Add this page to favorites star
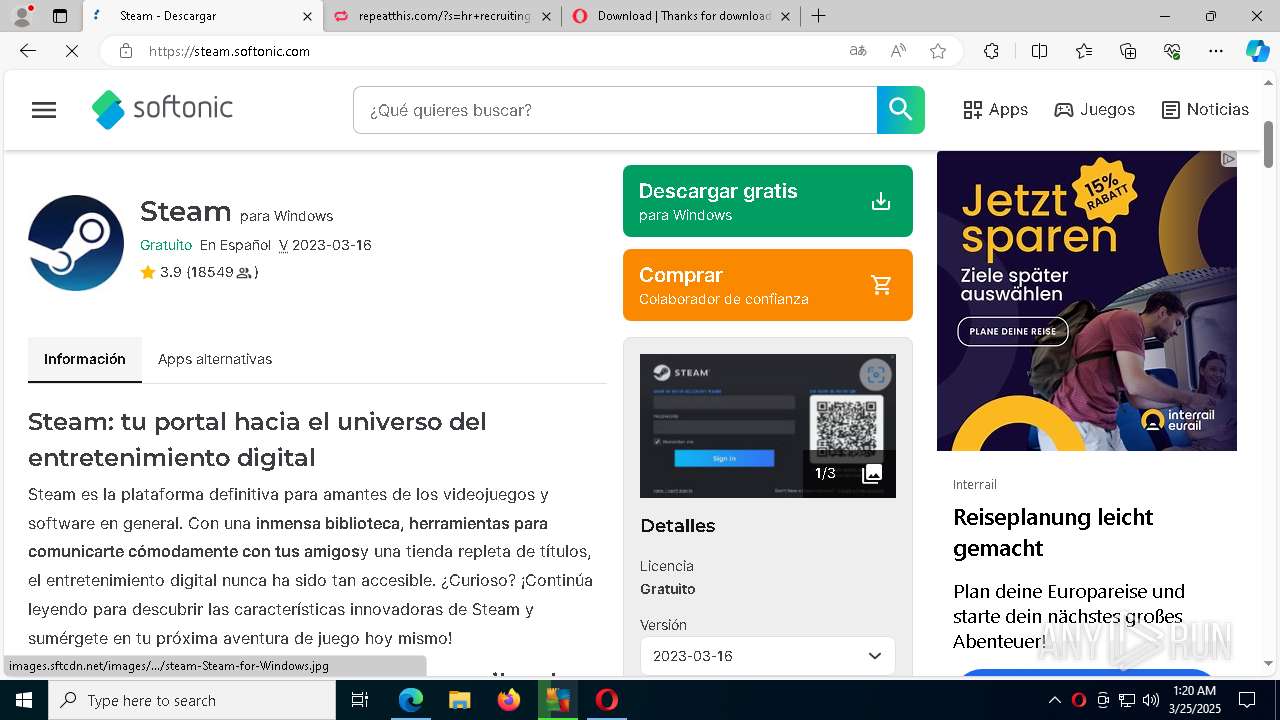The image size is (1280, 720). 938,51
